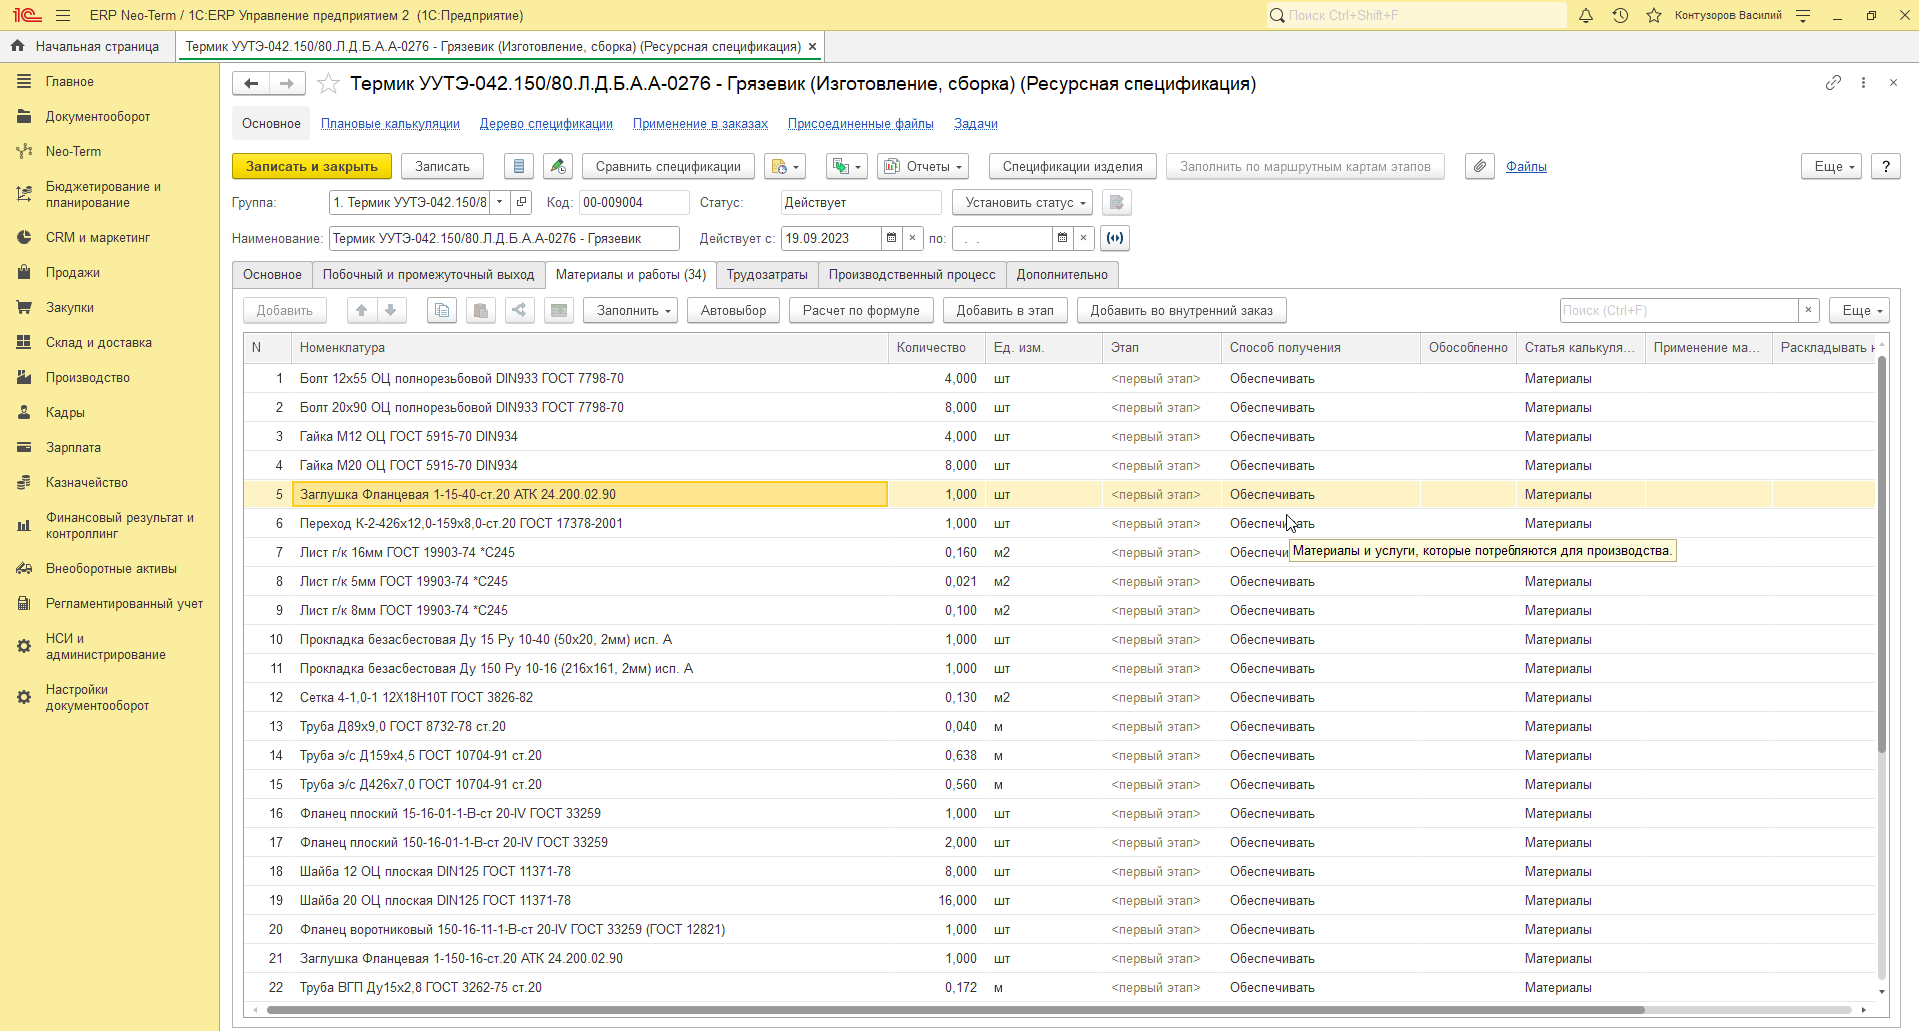Copy link to this form

(x=1833, y=83)
